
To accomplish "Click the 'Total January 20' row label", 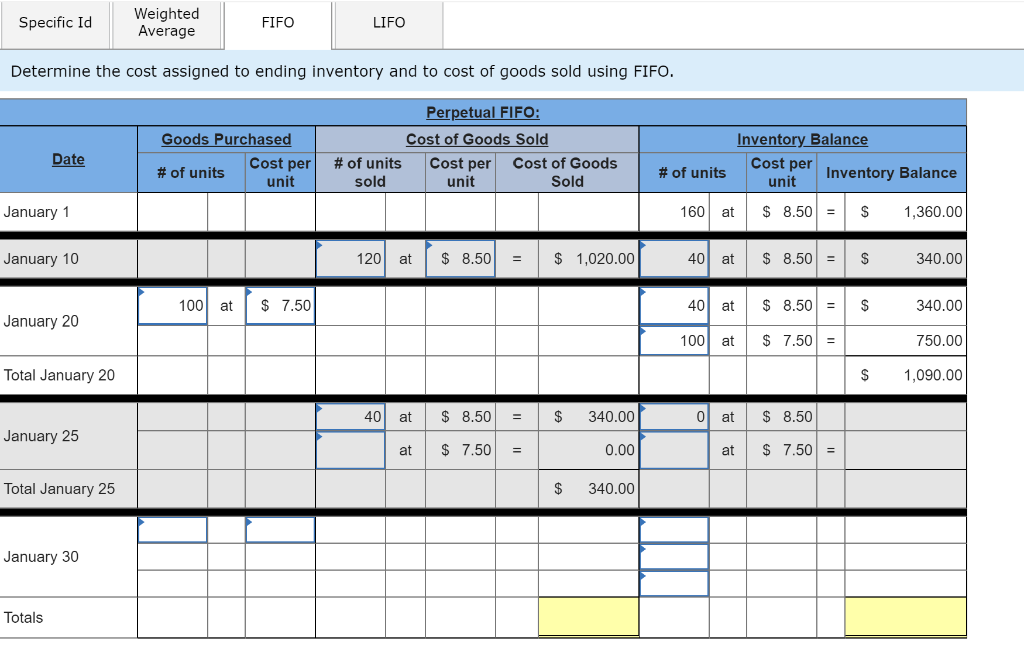I will (59, 375).
